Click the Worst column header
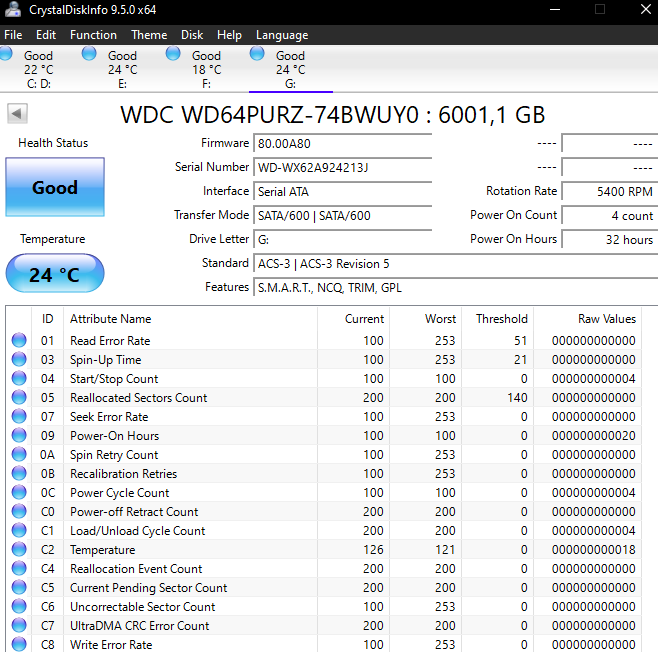 pos(426,319)
